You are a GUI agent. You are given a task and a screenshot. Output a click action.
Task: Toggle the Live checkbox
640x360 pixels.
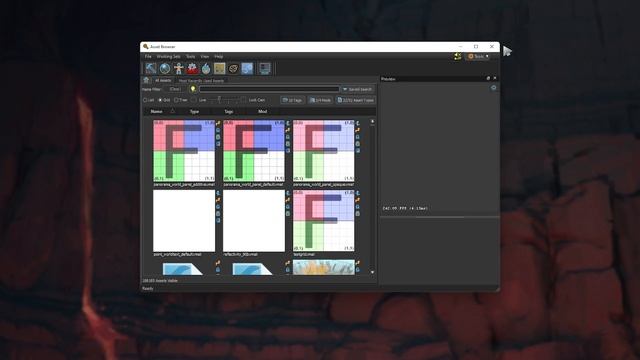tap(194, 100)
